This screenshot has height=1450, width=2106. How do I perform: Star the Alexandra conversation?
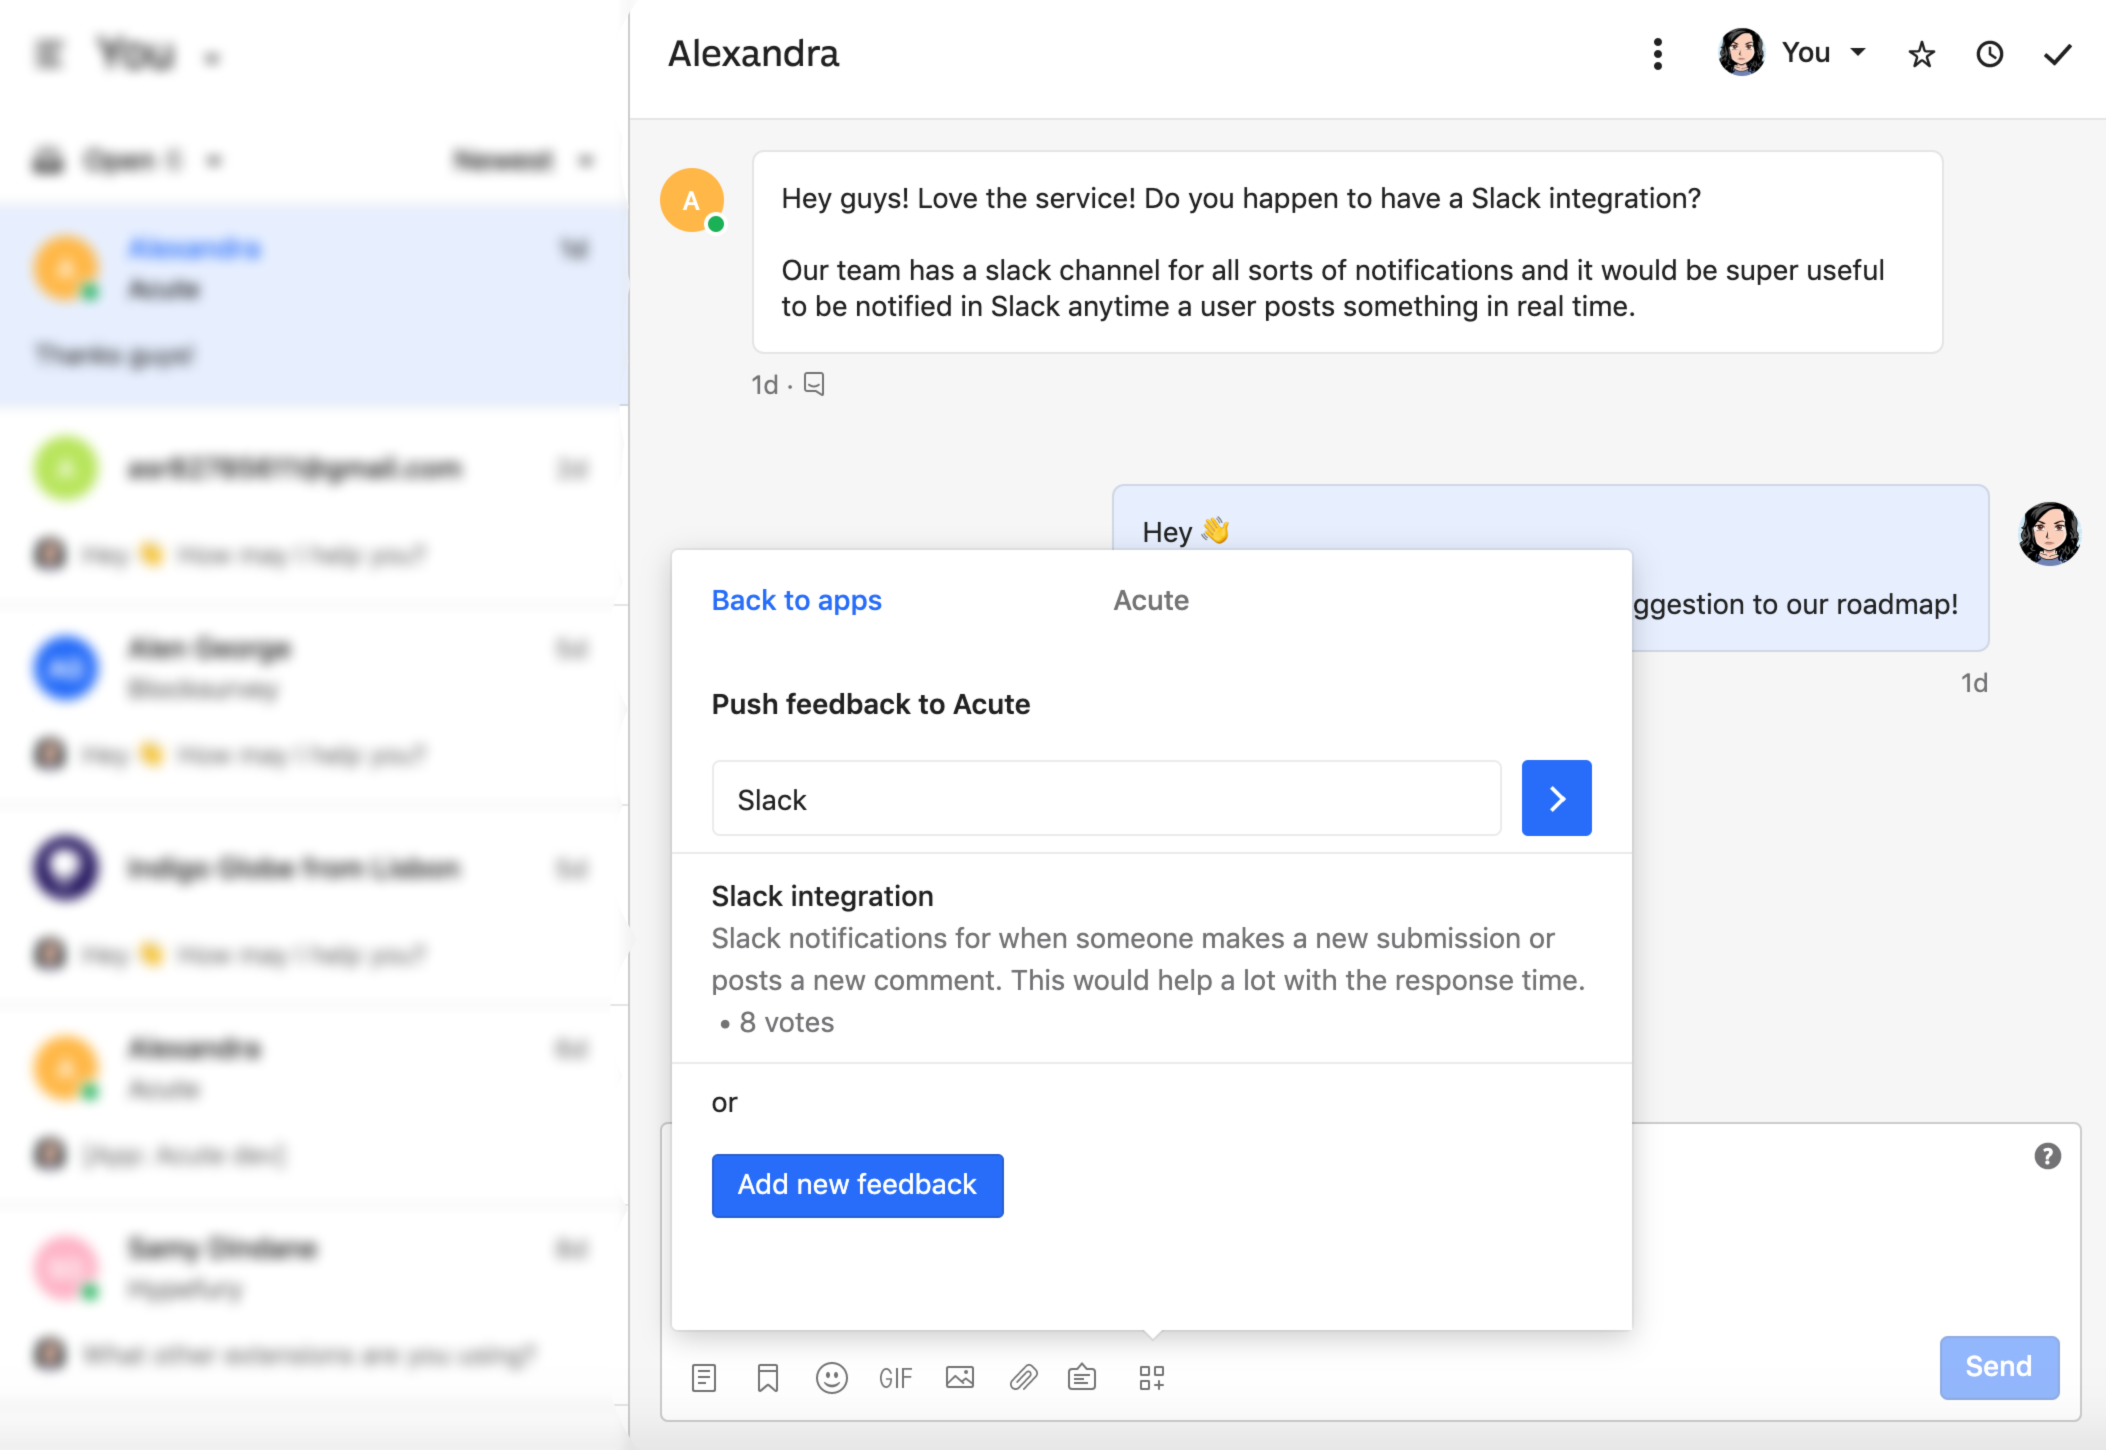[x=1921, y=54]
